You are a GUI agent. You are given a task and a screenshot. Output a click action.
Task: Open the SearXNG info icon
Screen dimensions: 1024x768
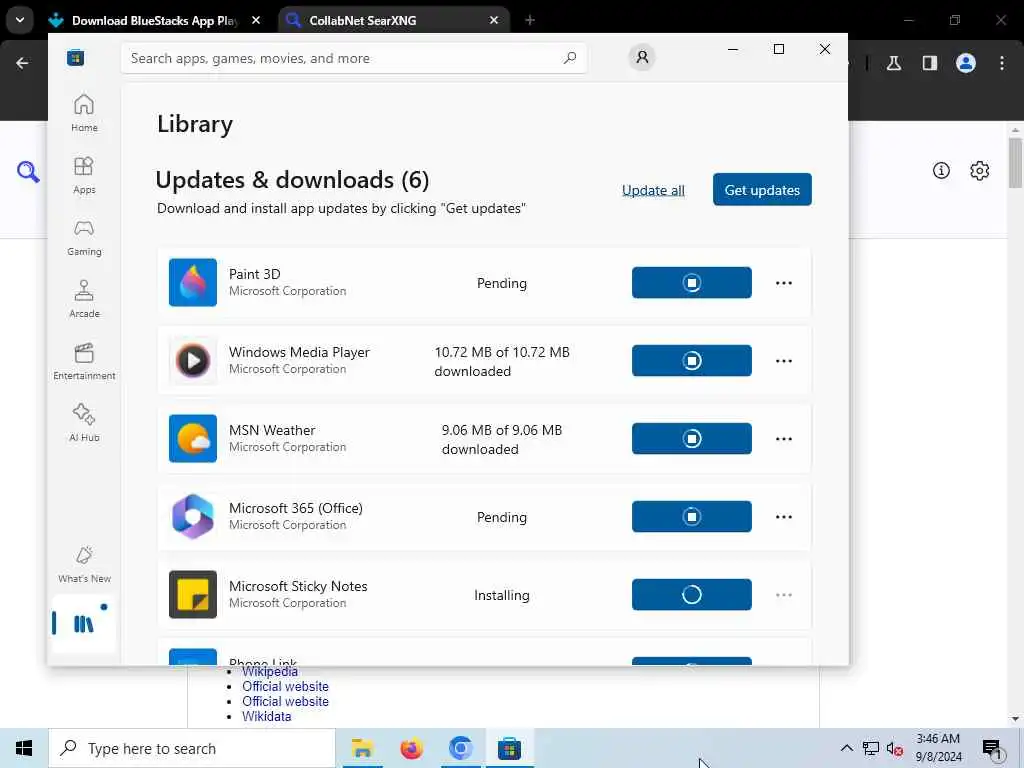941,170
